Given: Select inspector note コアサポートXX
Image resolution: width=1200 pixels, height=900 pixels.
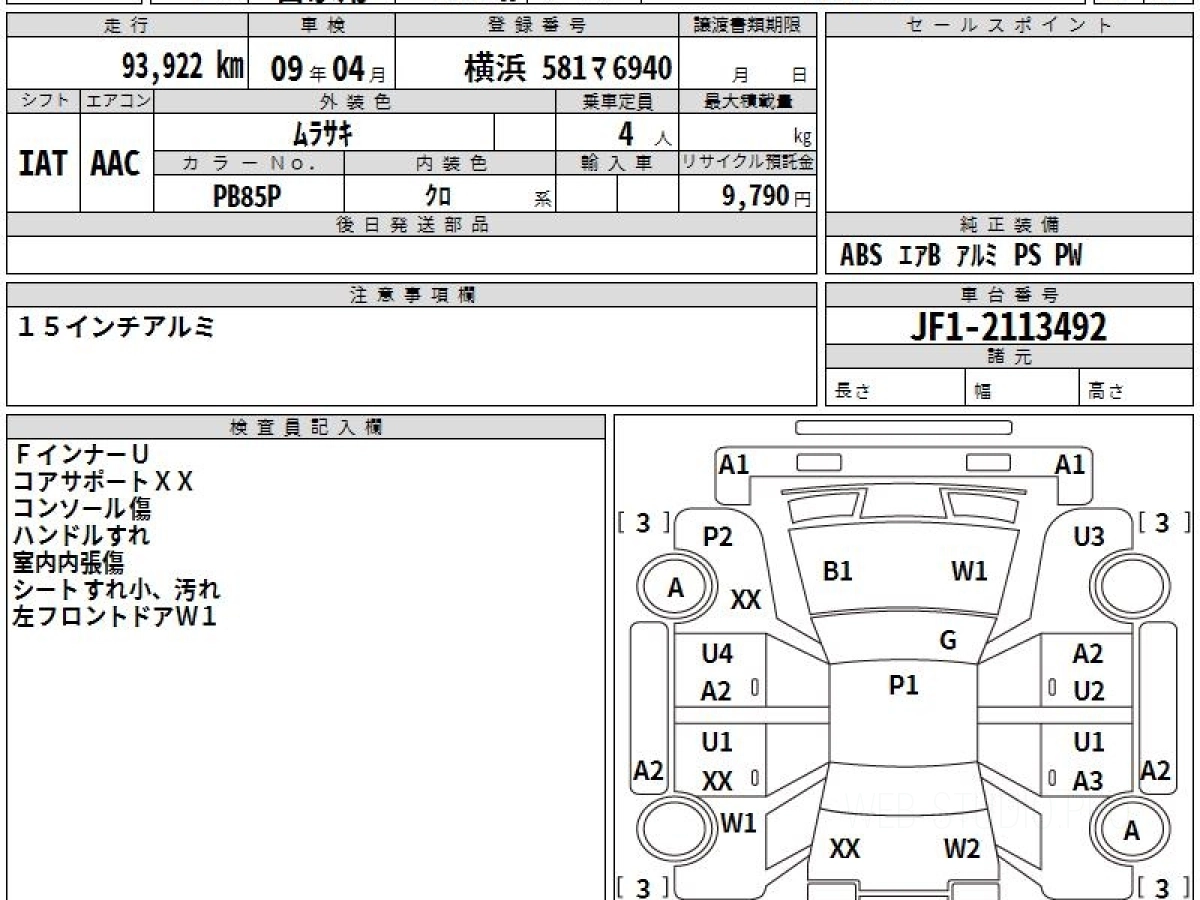Looking at the screenshot, I should pyautogui.click(x=103, y=482).
